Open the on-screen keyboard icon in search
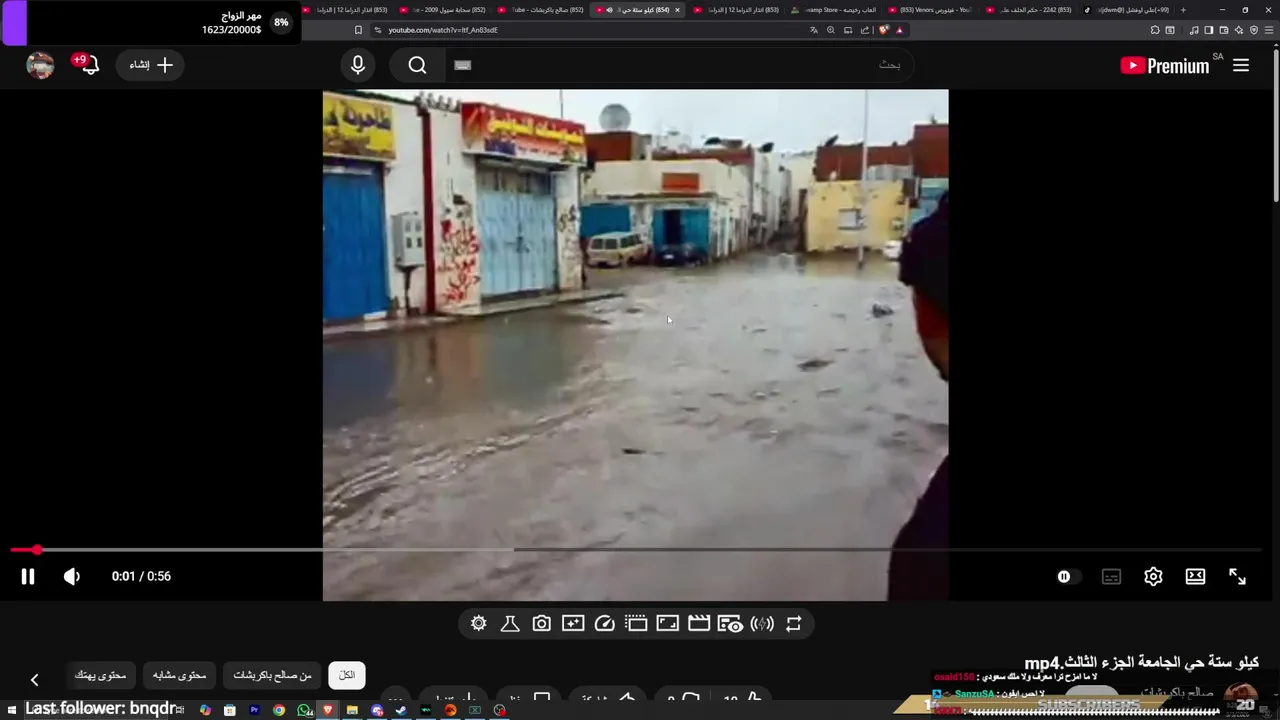The width and height of the screenshot is (1280, 720). coord(462,65)
